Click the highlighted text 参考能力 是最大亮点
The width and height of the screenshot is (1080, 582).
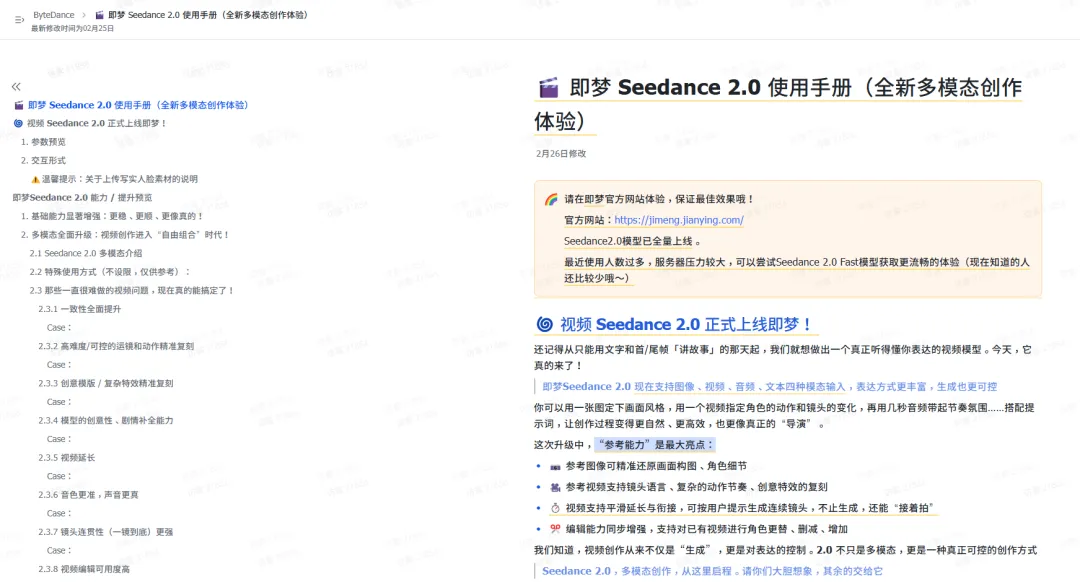(x=656, y=445)
